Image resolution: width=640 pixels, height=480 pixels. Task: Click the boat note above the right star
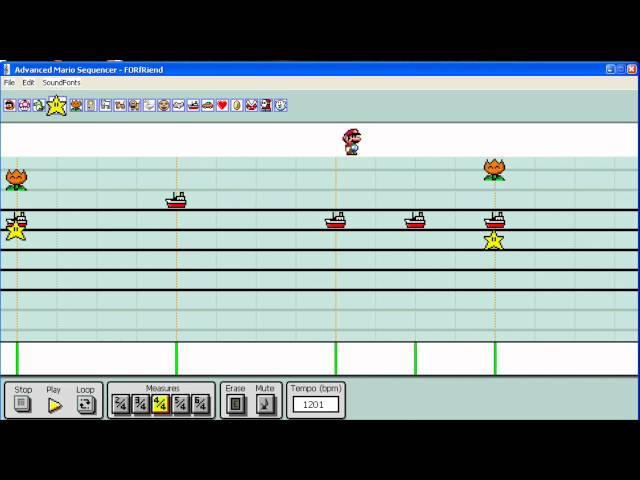coord(495,220)
